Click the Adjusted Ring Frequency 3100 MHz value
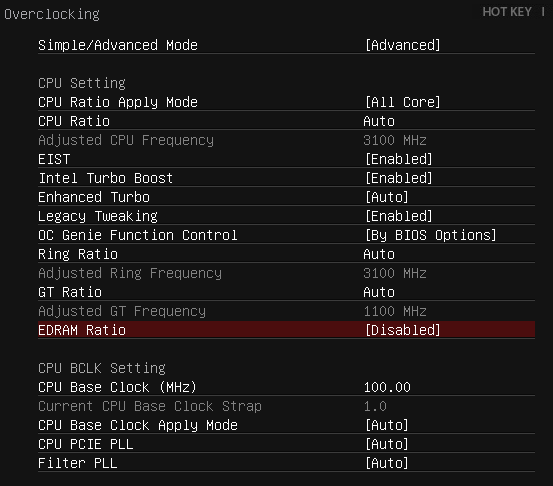This screenshot has height=486, width=553. coord(395,274)
